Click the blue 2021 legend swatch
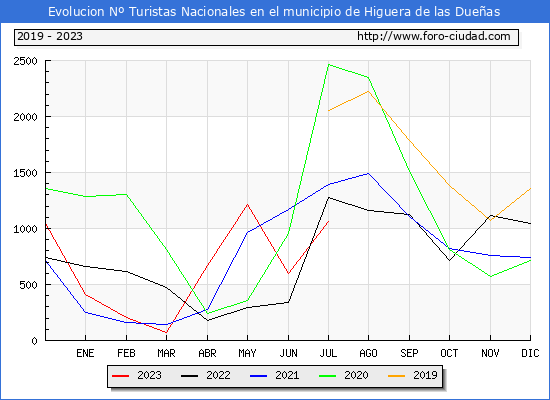Image resolution: width=550 pixels, height=400 pixels. (x=259, y=376)
